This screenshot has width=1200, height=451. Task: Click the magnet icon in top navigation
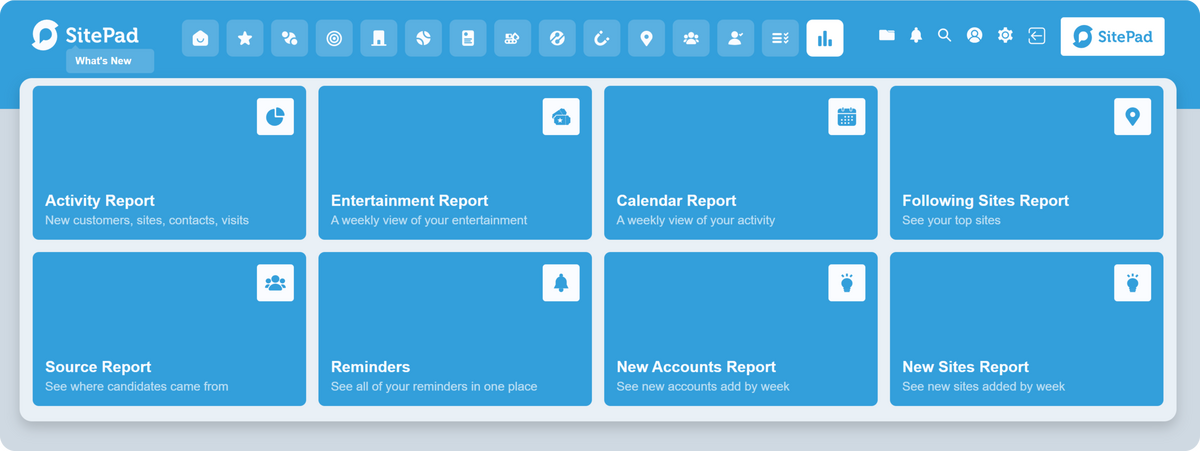(x=601, y=39)
